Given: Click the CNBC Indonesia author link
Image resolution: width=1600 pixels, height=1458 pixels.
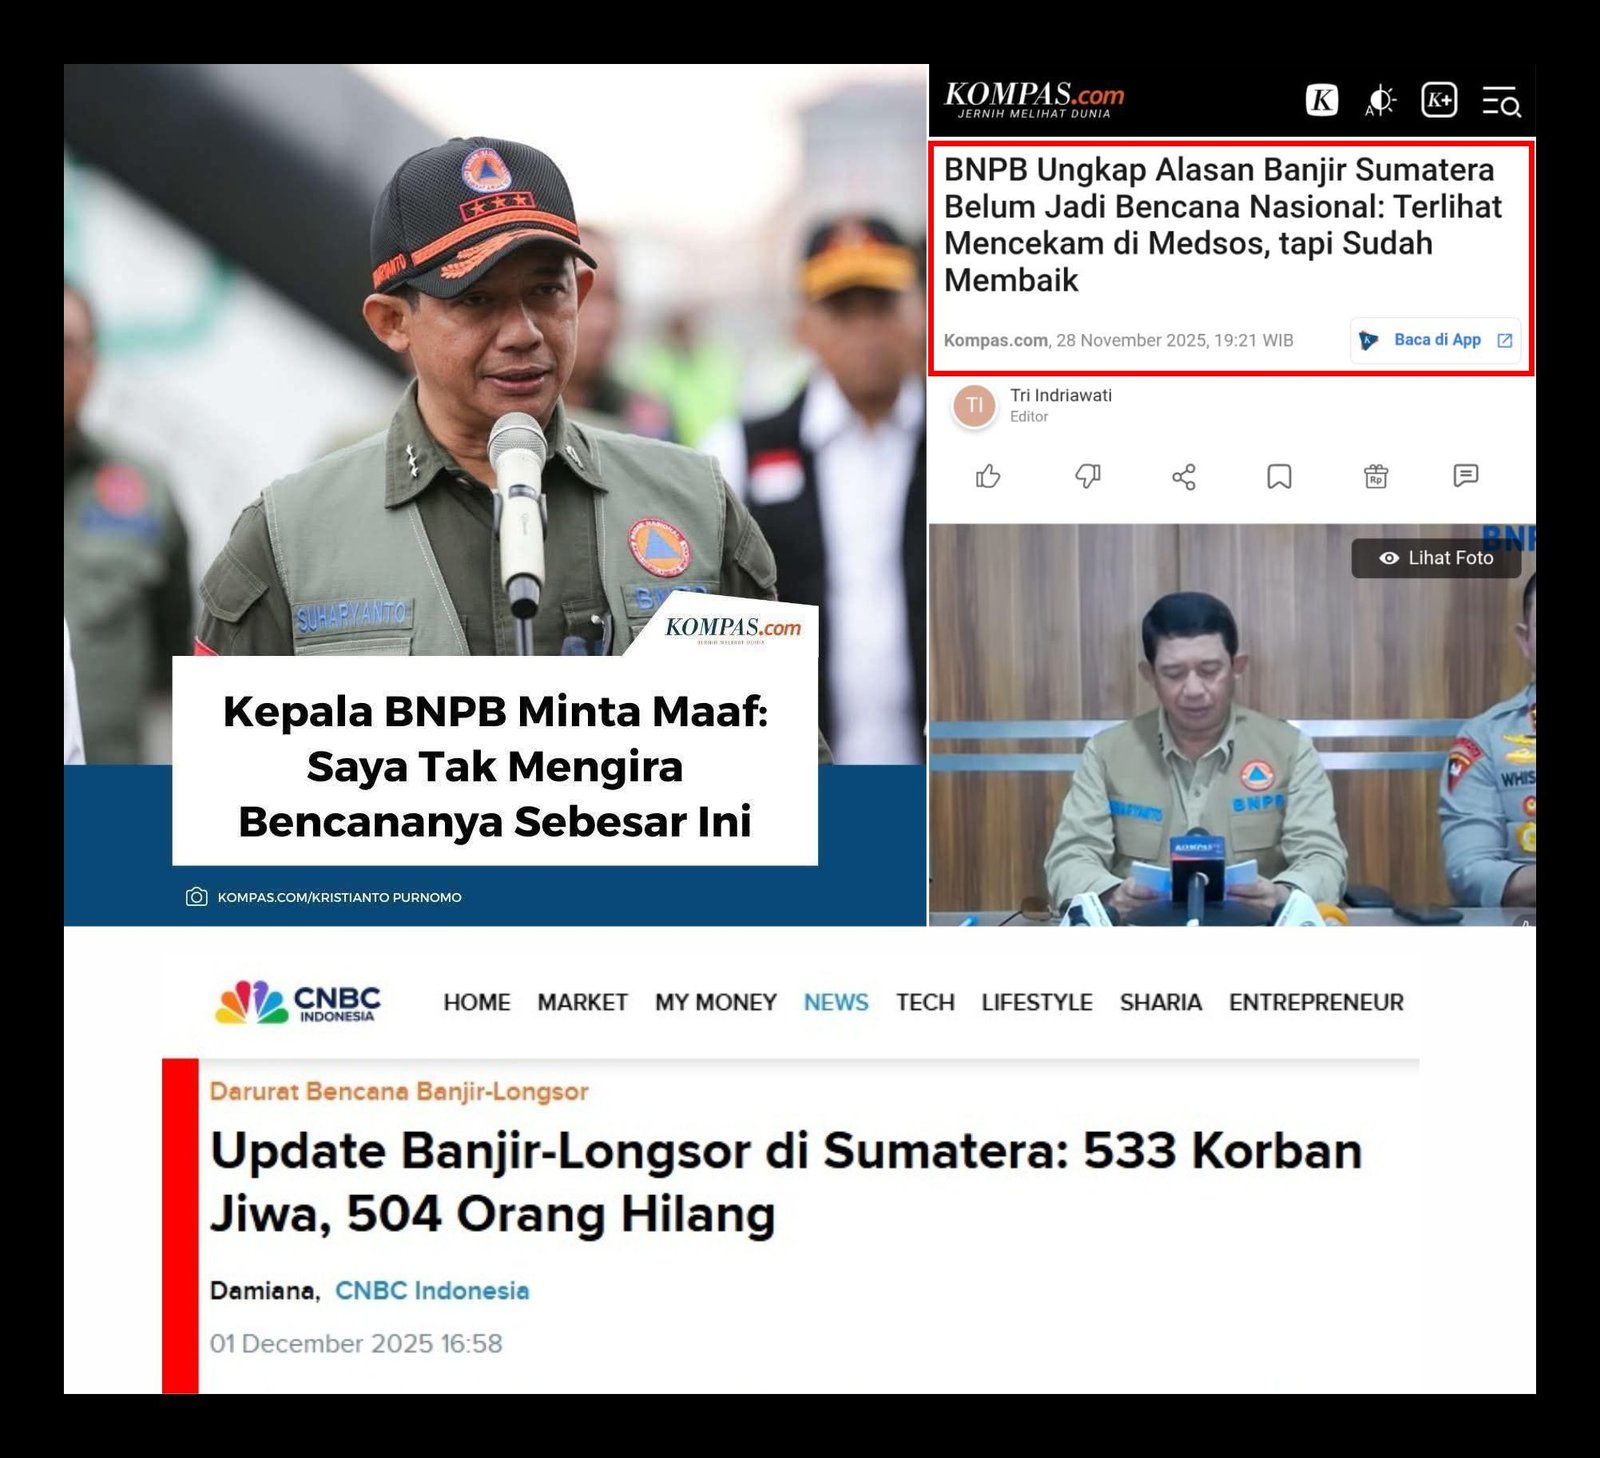Looking at the screenshot, I should (432, 1291).
